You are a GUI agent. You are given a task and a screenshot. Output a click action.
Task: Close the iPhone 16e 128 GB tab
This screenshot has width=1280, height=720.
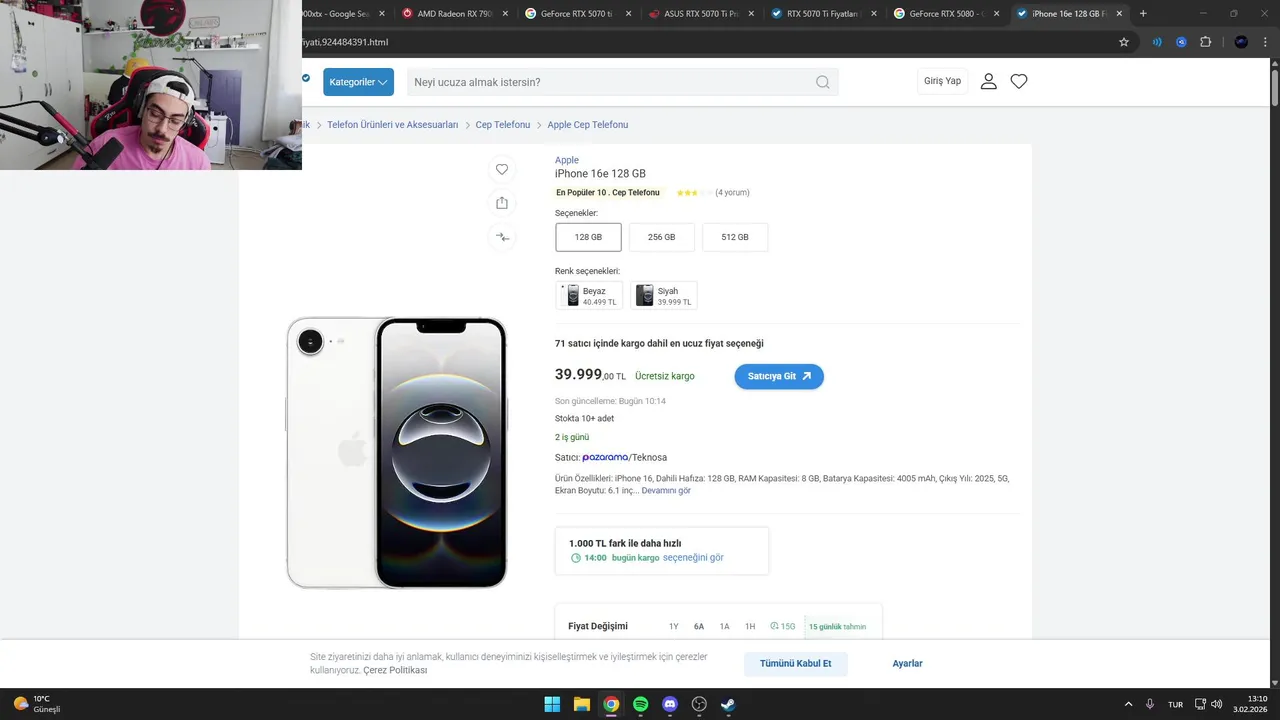[x=1120, y=14]
